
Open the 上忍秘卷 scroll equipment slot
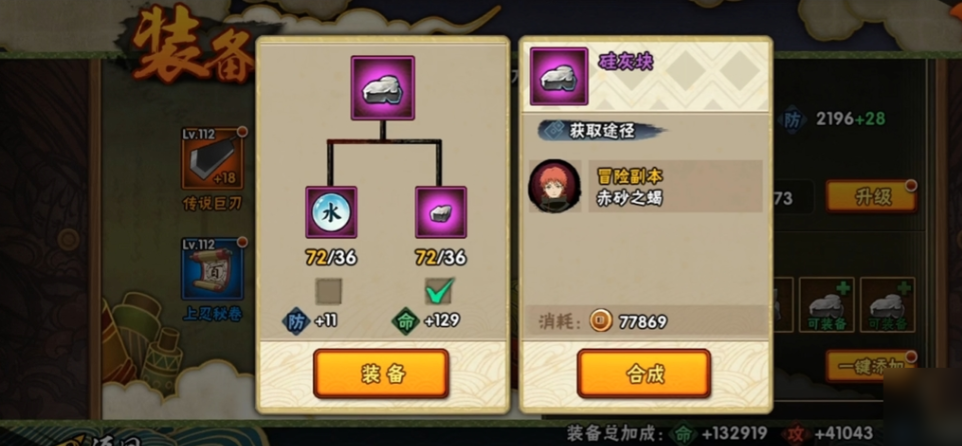(x=212, y=269)
